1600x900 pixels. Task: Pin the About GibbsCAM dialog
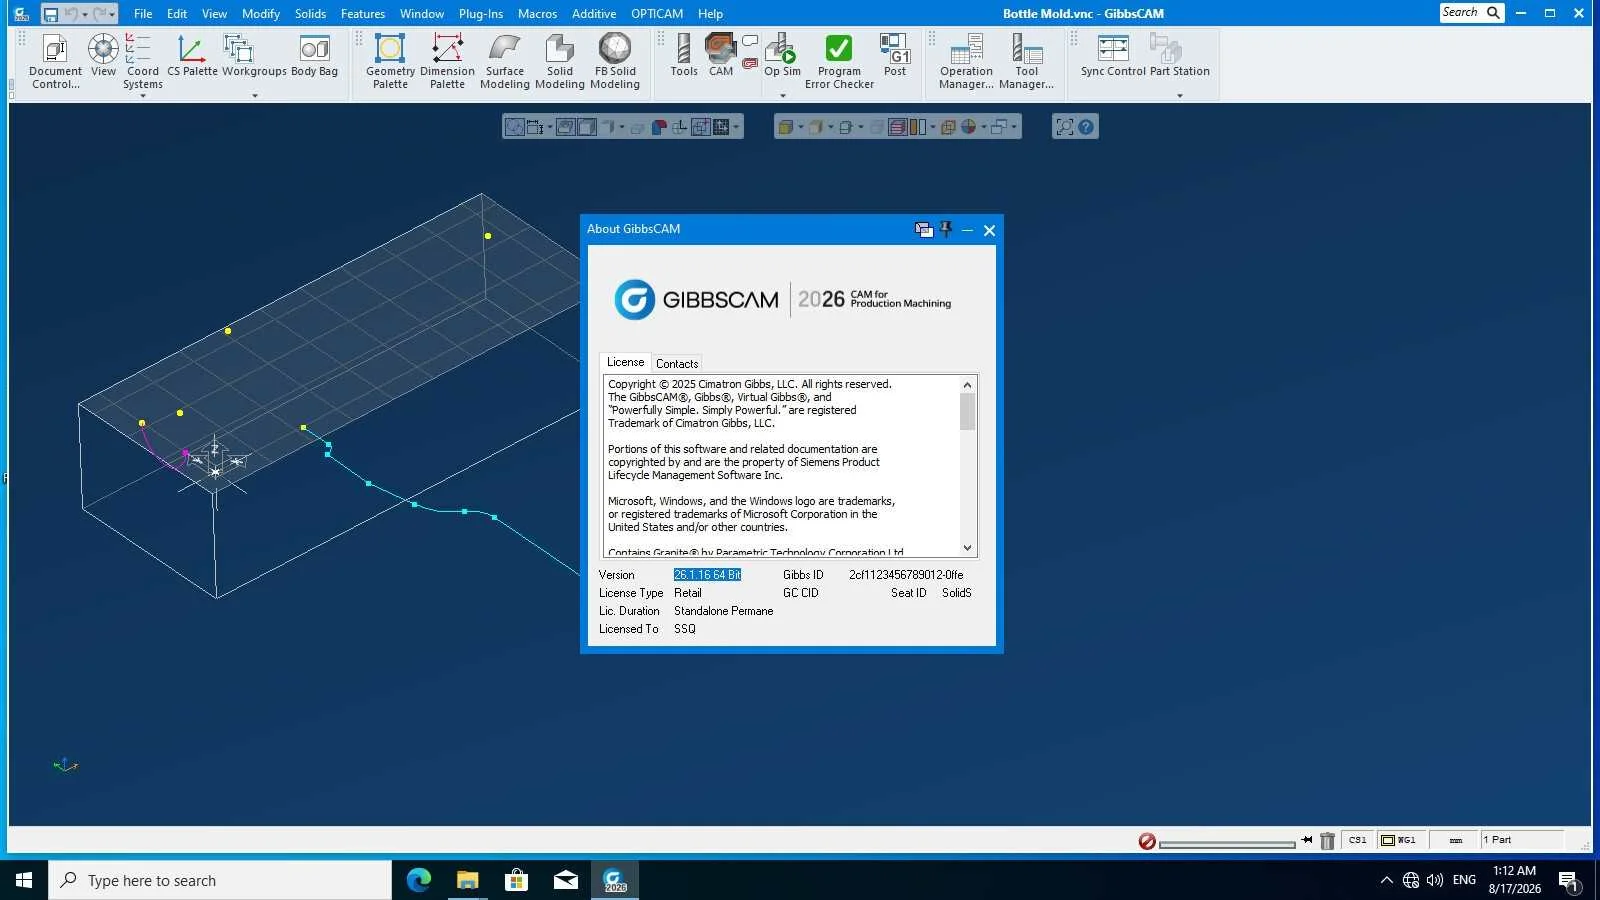[945, 229]
